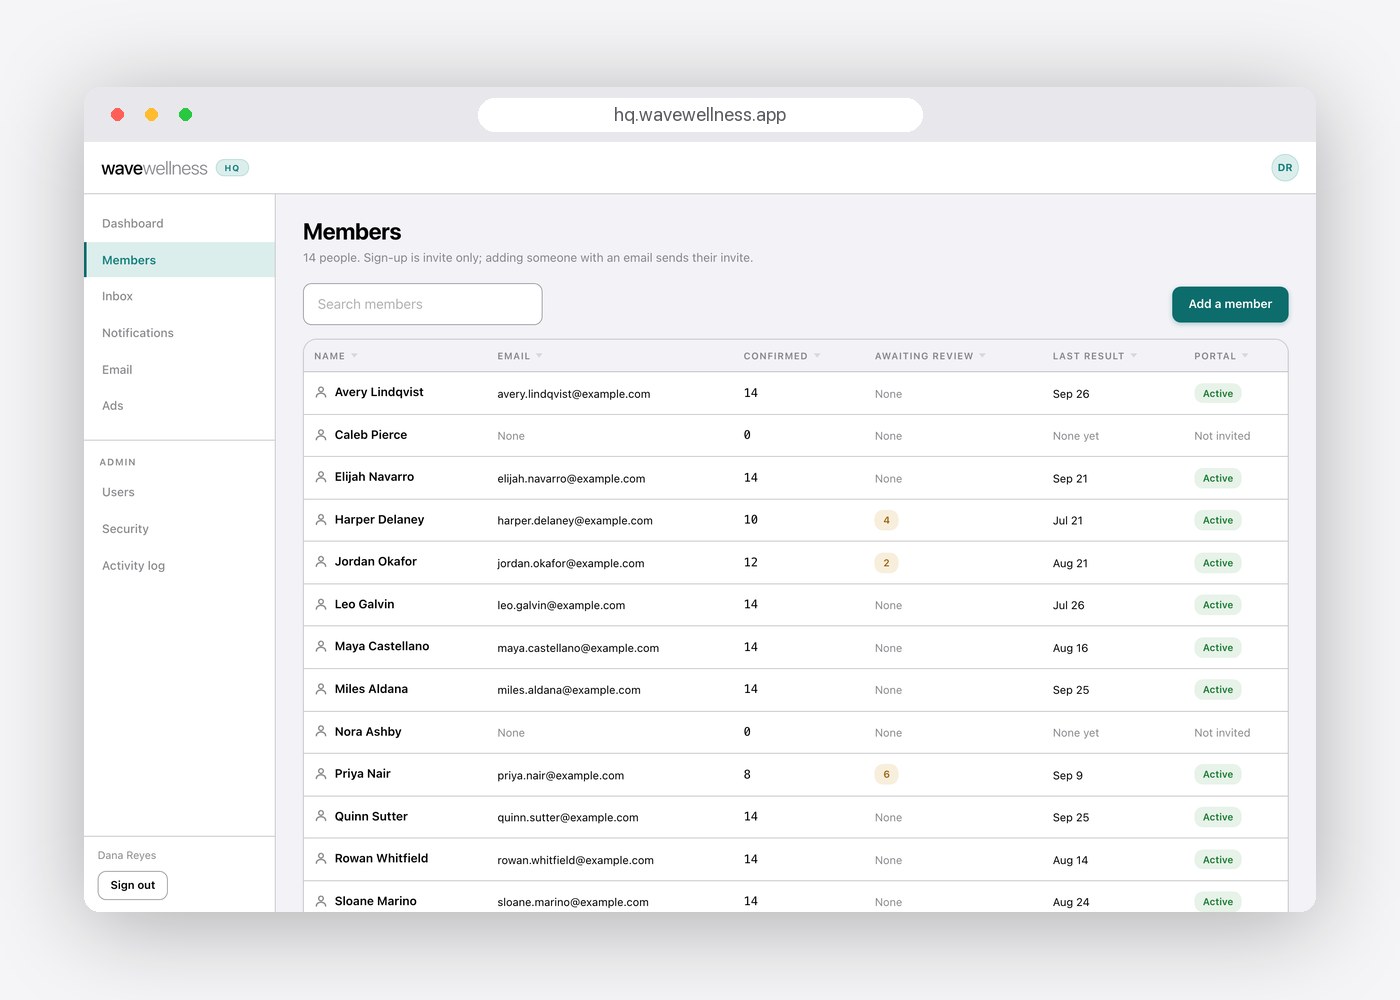Click the wavewellness logo

[154, 168]
